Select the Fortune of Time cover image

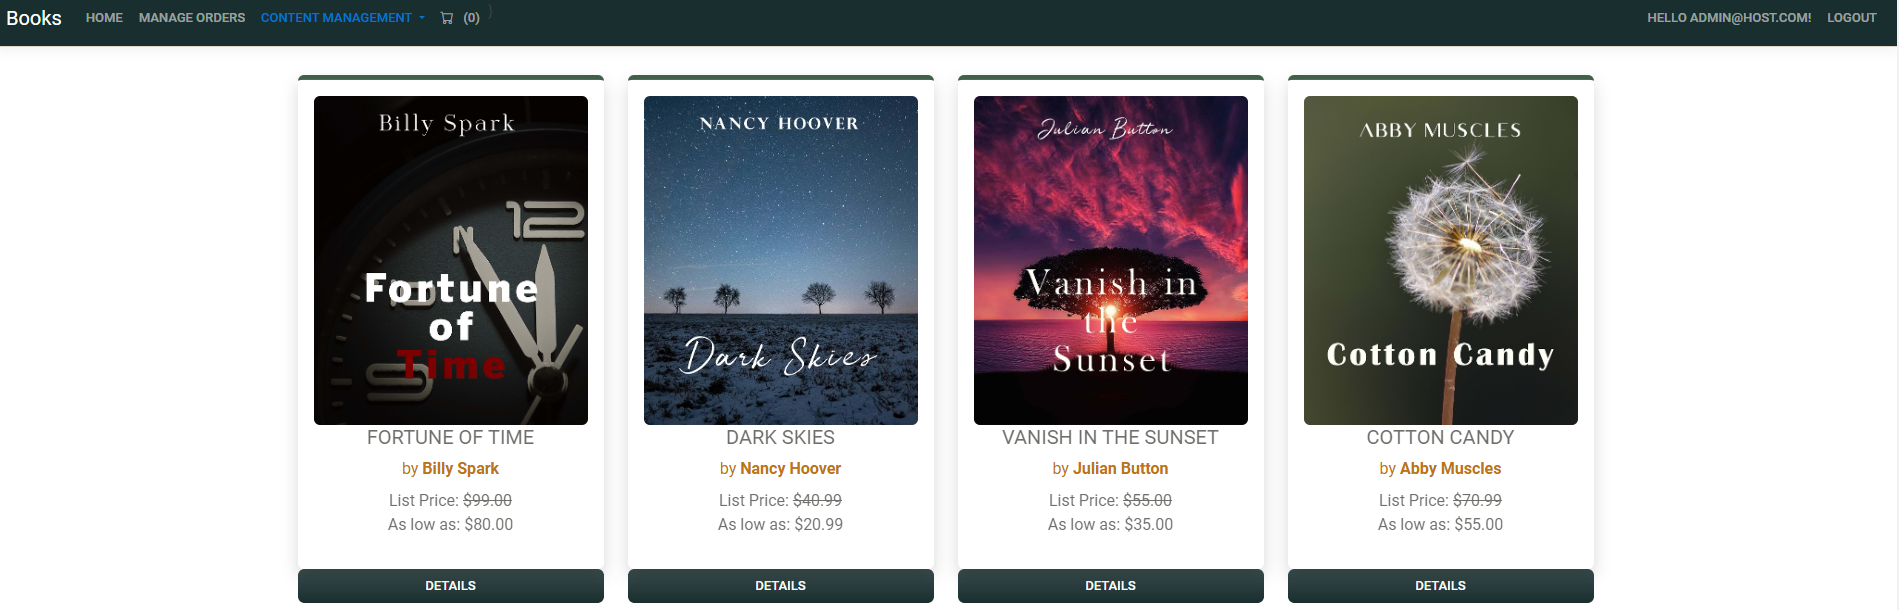click(451, 260)
